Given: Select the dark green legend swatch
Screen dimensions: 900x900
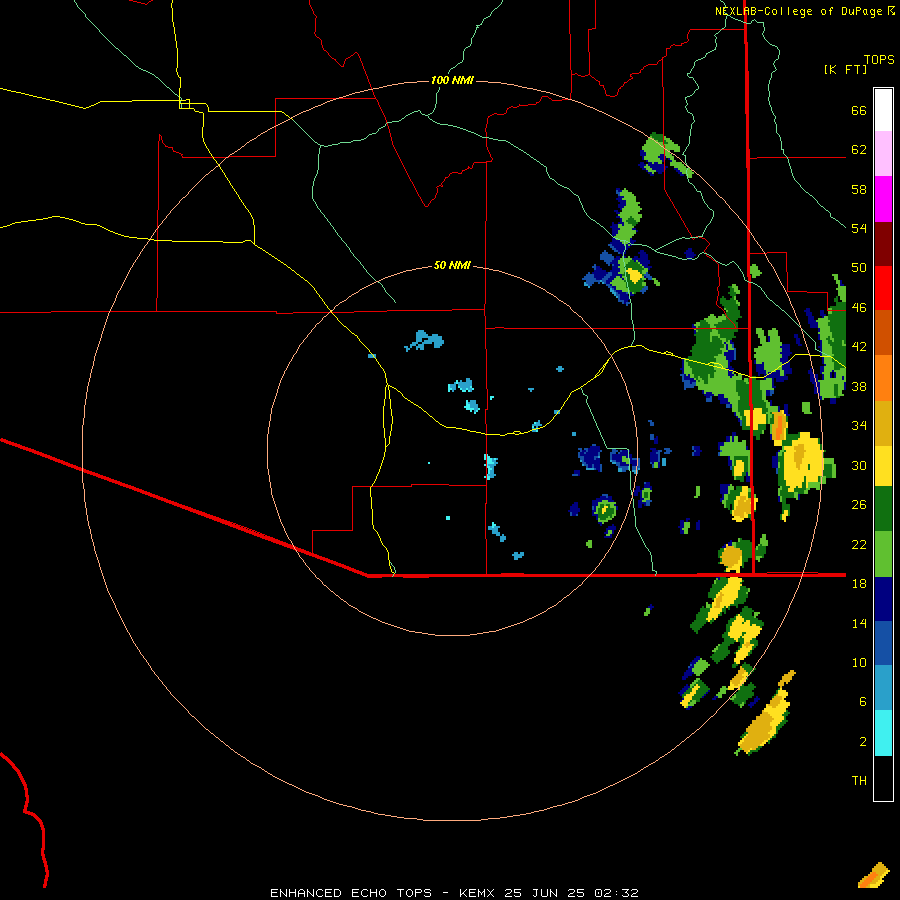Looking at the screenshot, I should pyautogui.click(x=883, y=509).
